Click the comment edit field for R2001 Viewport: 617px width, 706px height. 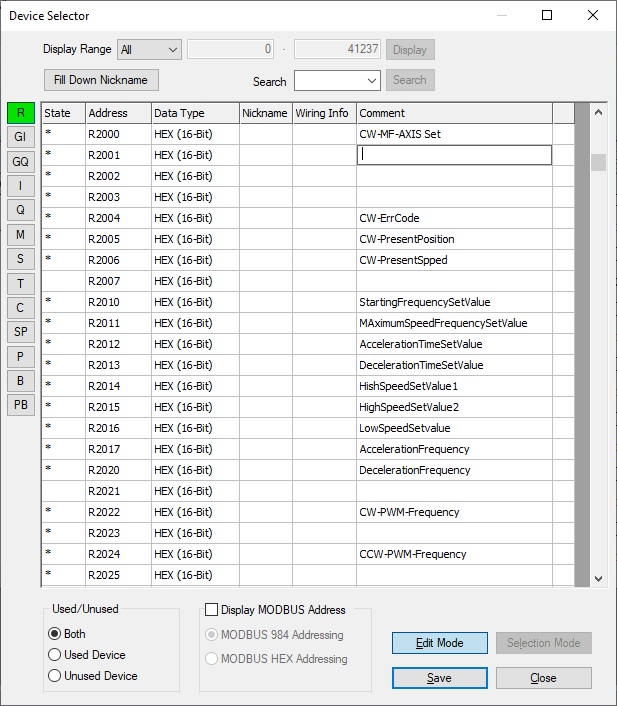454,155
